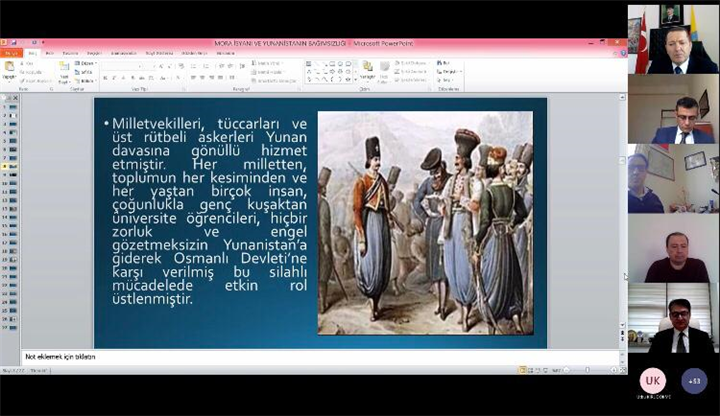Open the Yerleştir arrange dropdown
The image size is (720, 416).
pos(367,72)
